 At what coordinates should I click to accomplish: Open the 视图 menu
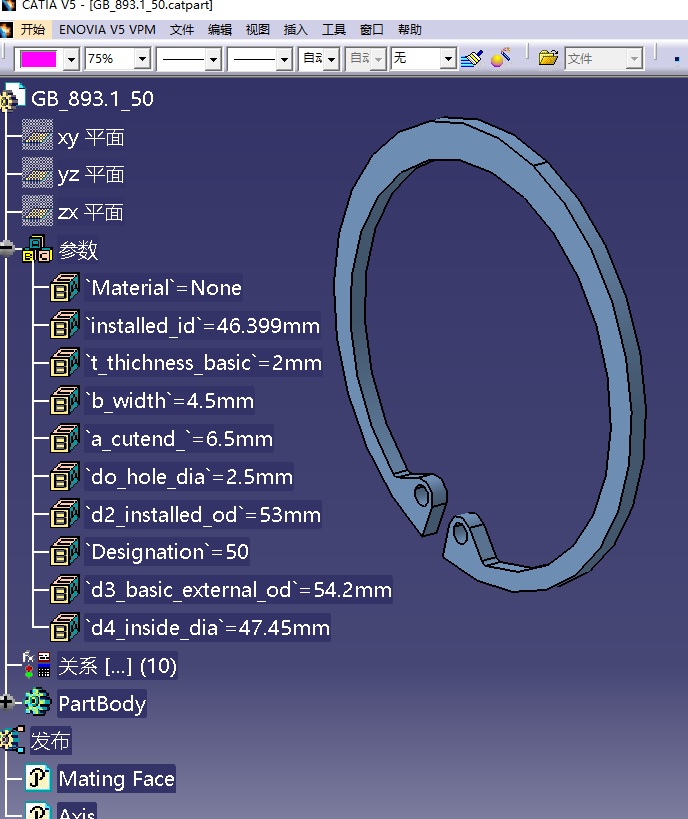tap(258, 30)
